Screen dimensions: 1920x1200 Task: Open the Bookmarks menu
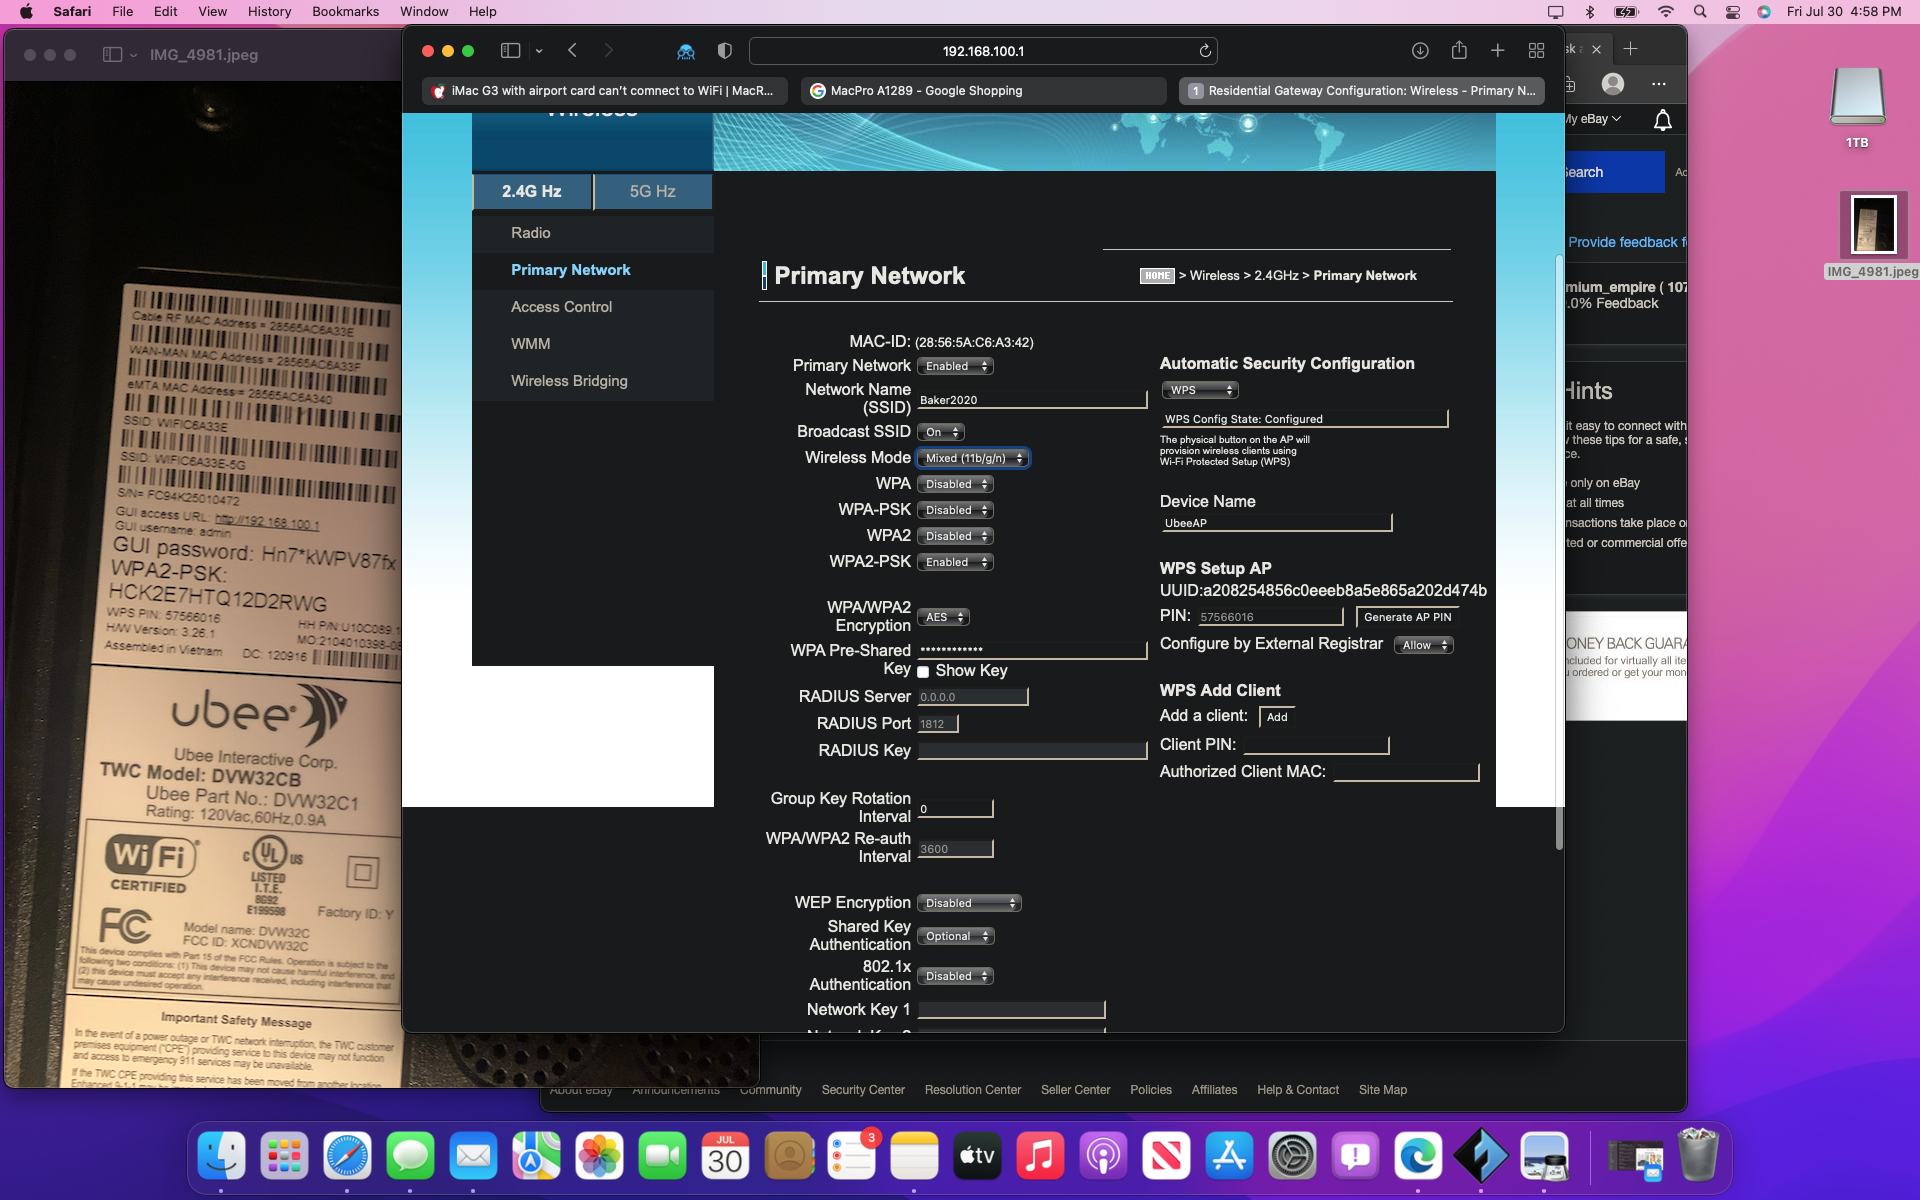click(x=345, y=11)
